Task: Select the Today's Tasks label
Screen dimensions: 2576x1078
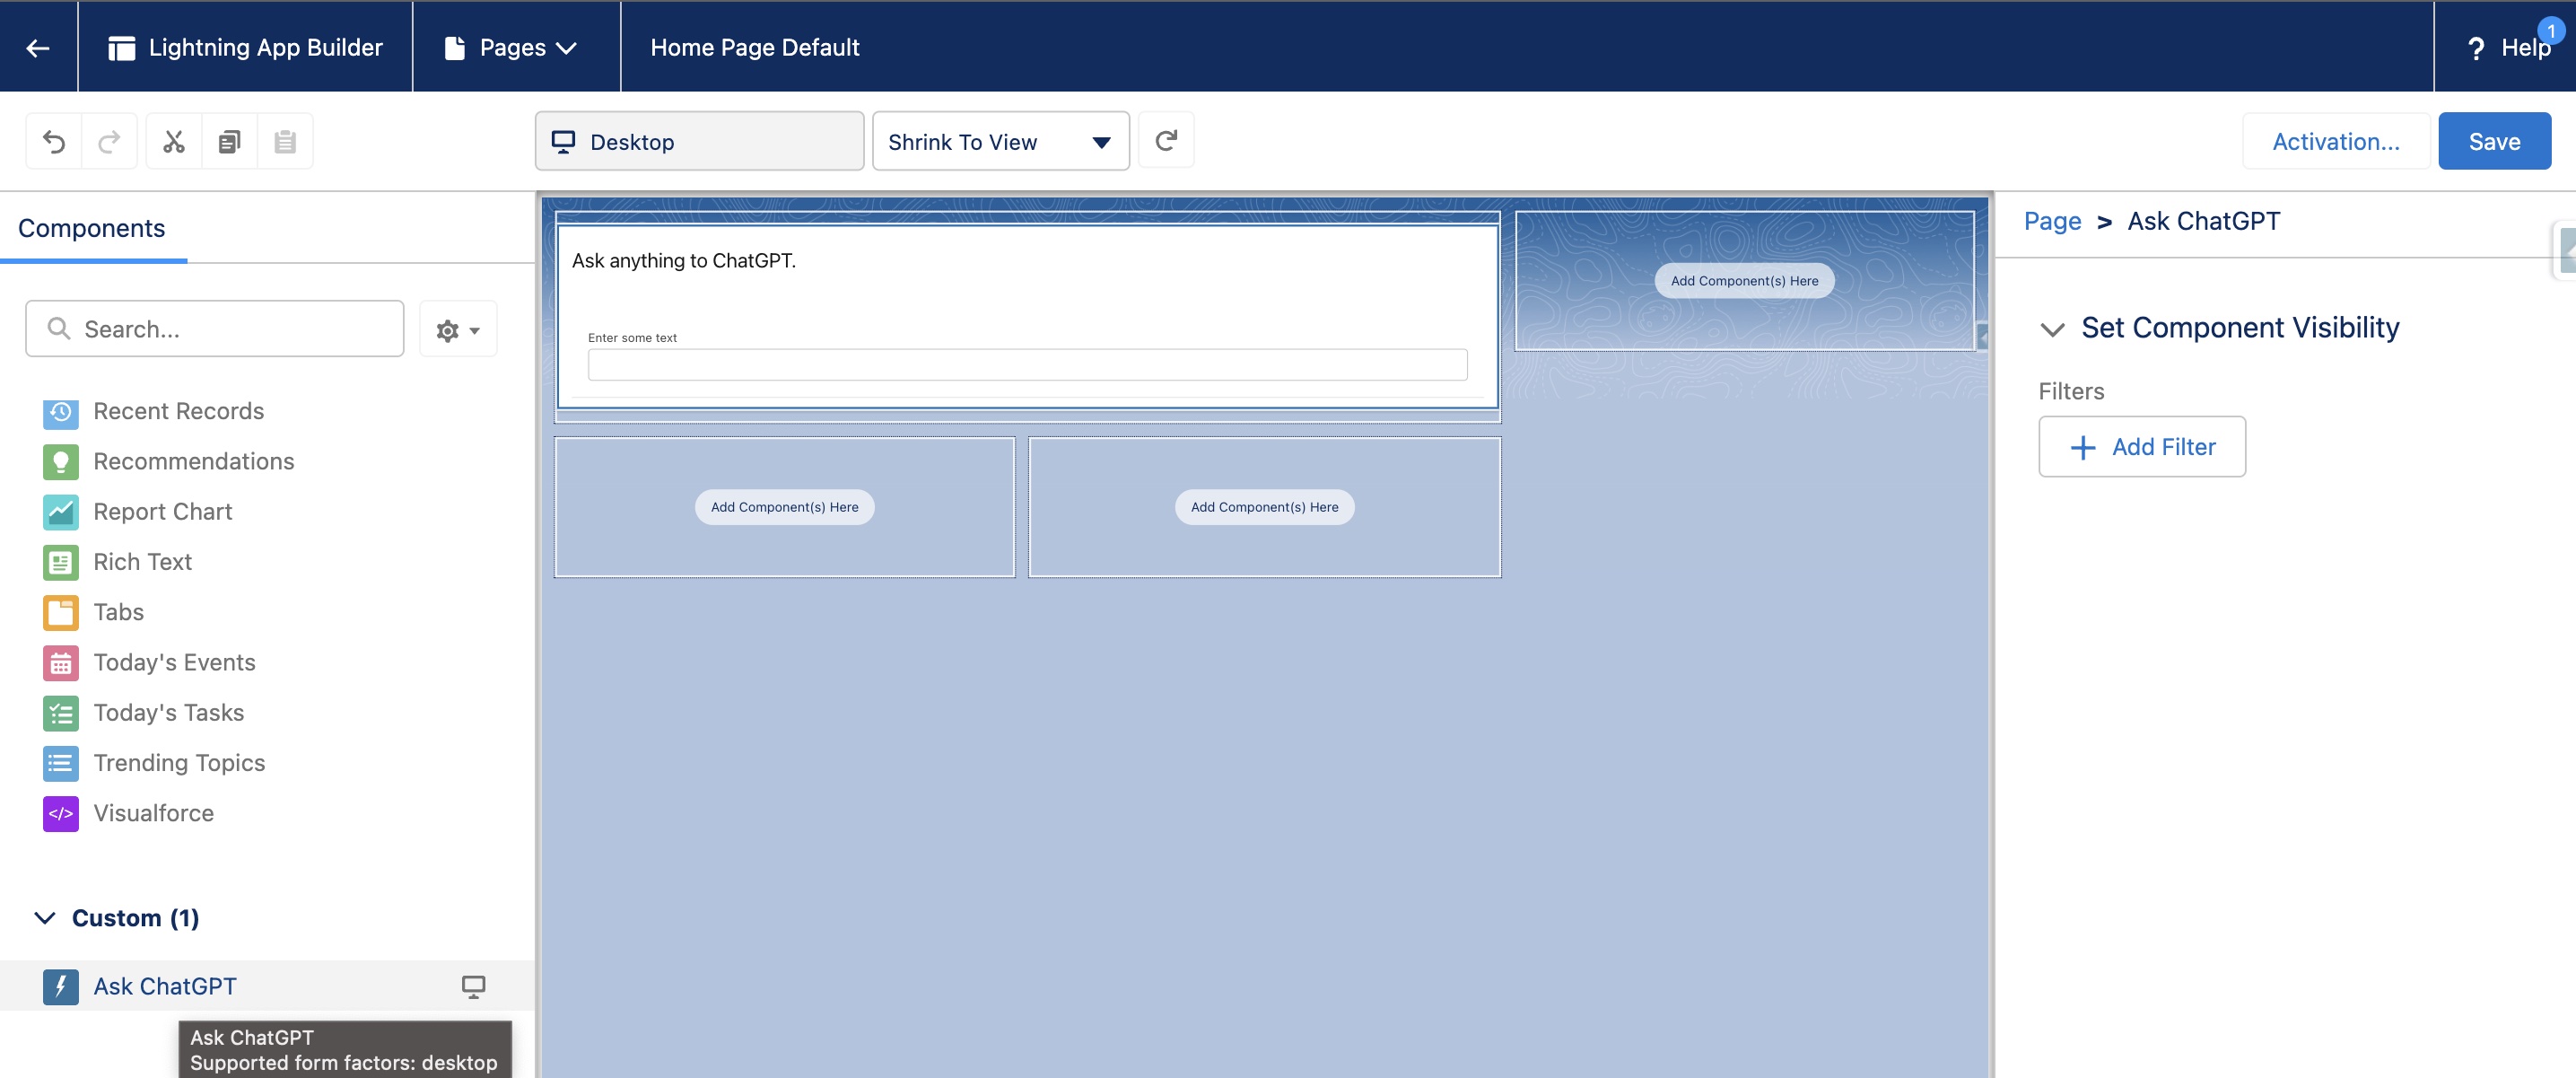Action: click(169, 712)
